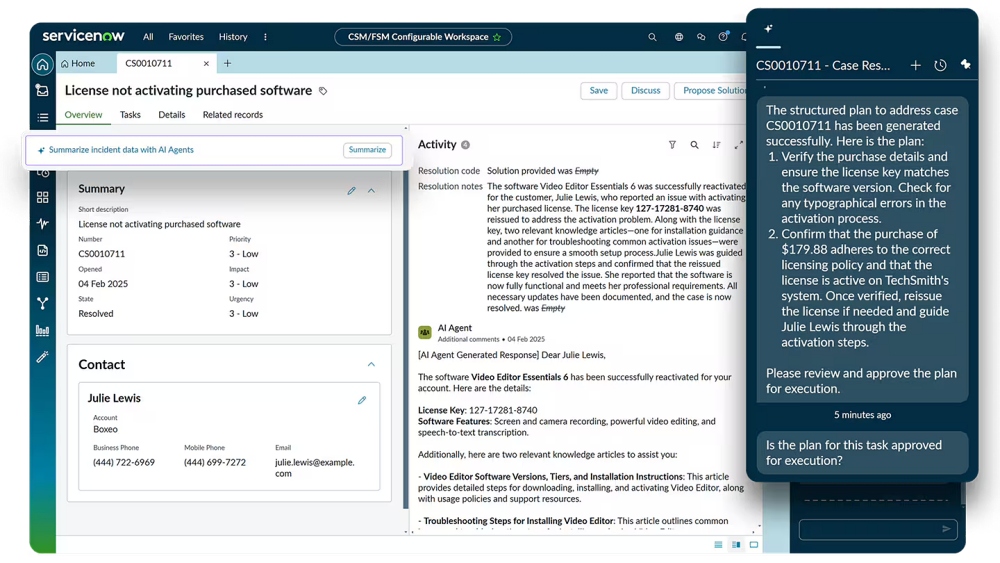The height and width of the screenshot is (563, 1000).
Task: Add a new workspace tab
Action: point(228,63)
